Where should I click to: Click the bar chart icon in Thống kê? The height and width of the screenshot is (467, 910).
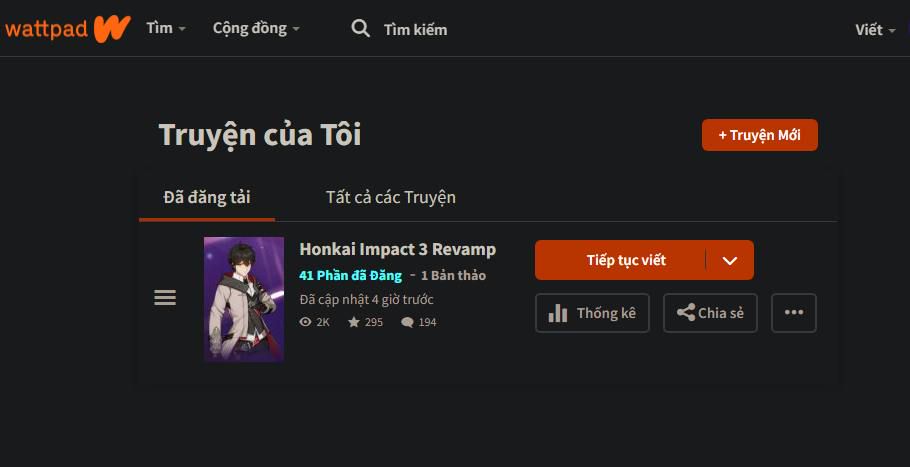pos(558,313)
